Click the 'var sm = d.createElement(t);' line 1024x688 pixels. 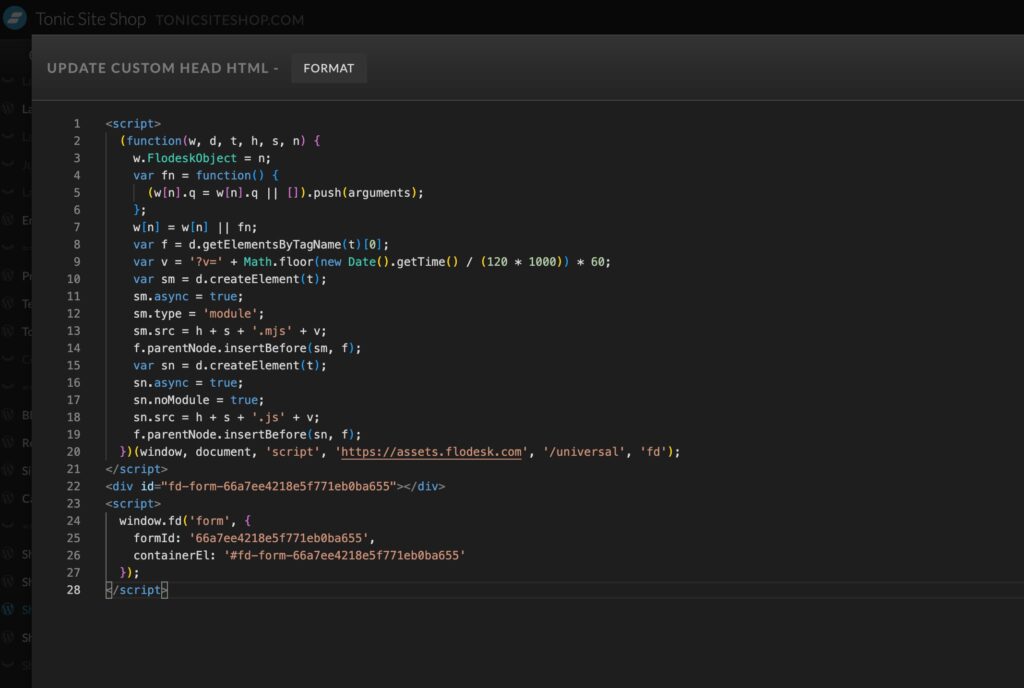pos(230,279)
